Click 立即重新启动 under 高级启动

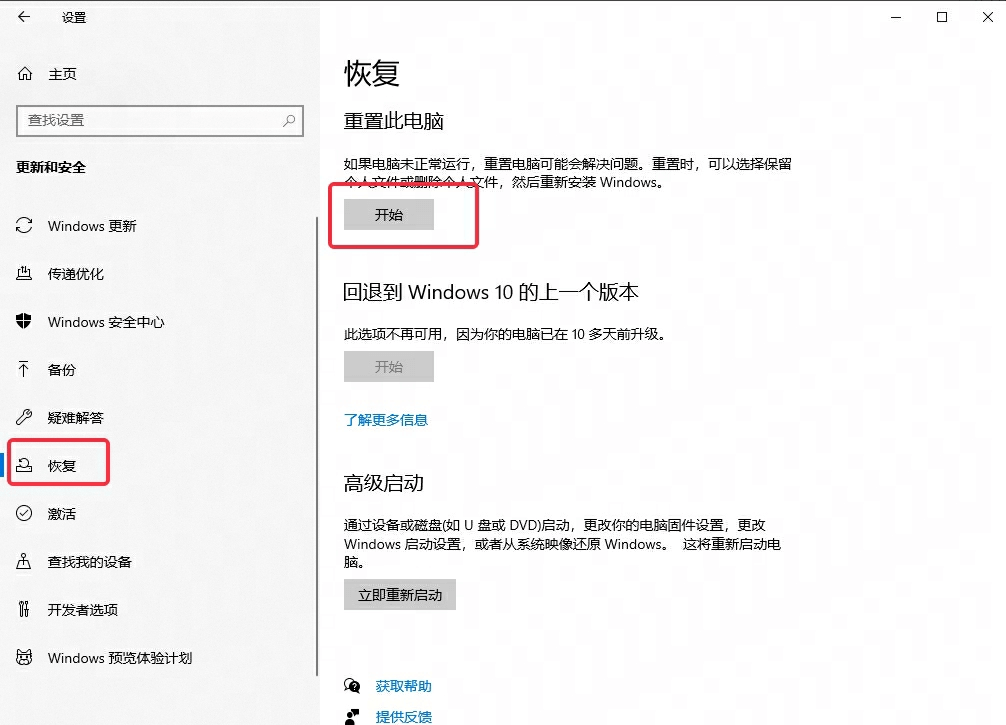click(399, 594)
